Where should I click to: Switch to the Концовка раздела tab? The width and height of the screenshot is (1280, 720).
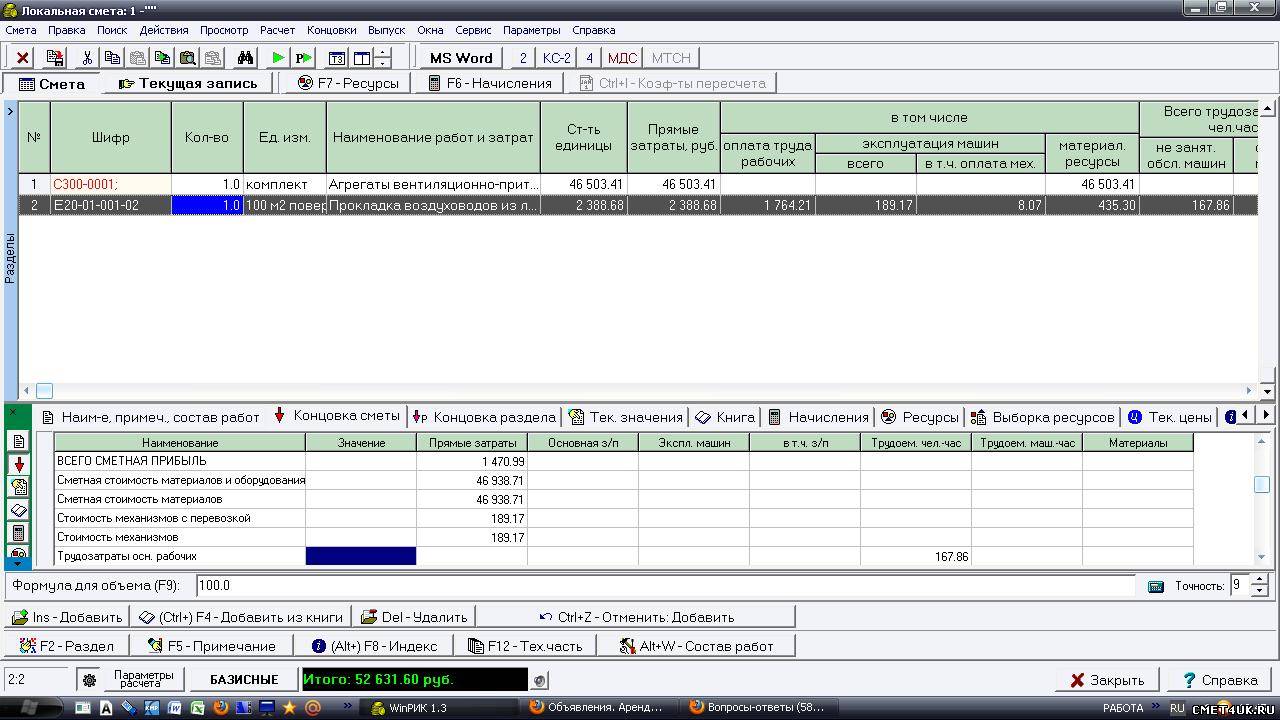[485, 417]
